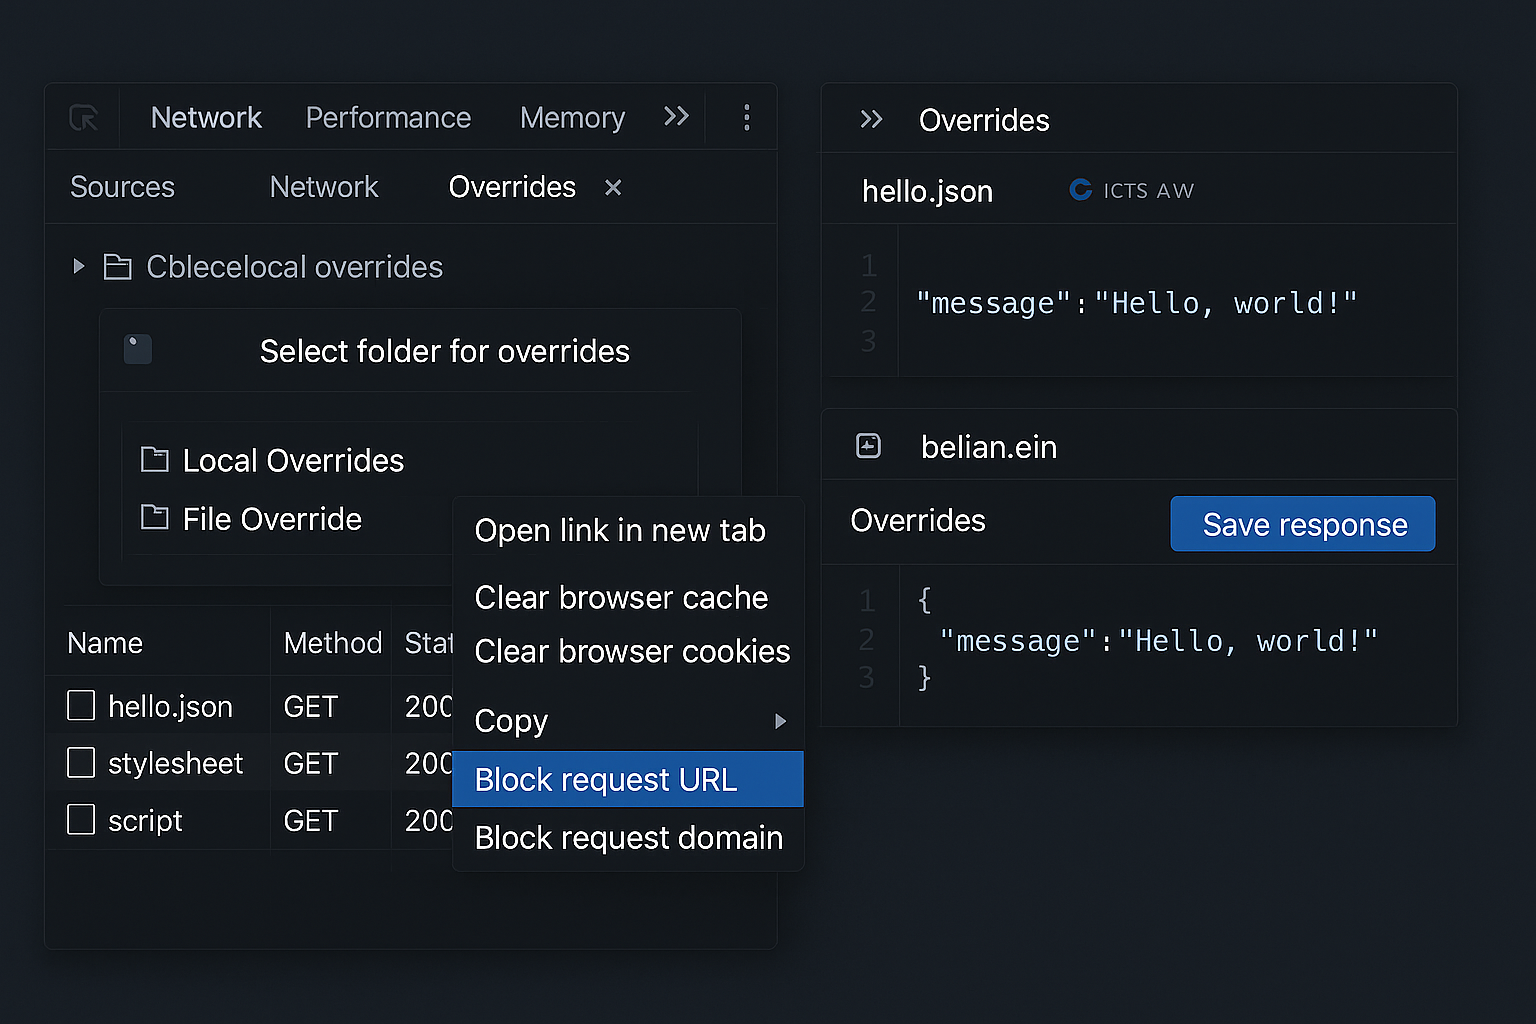
Task: Click the folder icon beside Select folder for overrides
Action: pyautogui.click(x=137, y=349)
